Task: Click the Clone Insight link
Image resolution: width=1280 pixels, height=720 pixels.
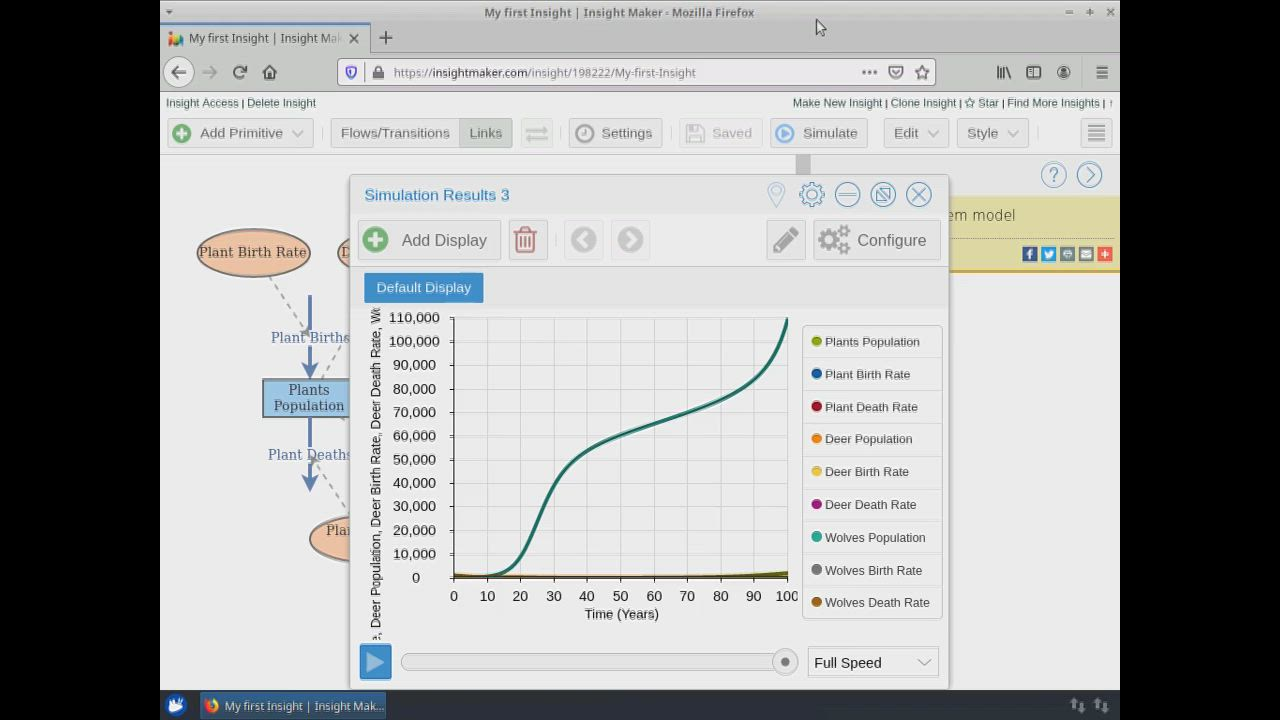Action: point(923,103)
